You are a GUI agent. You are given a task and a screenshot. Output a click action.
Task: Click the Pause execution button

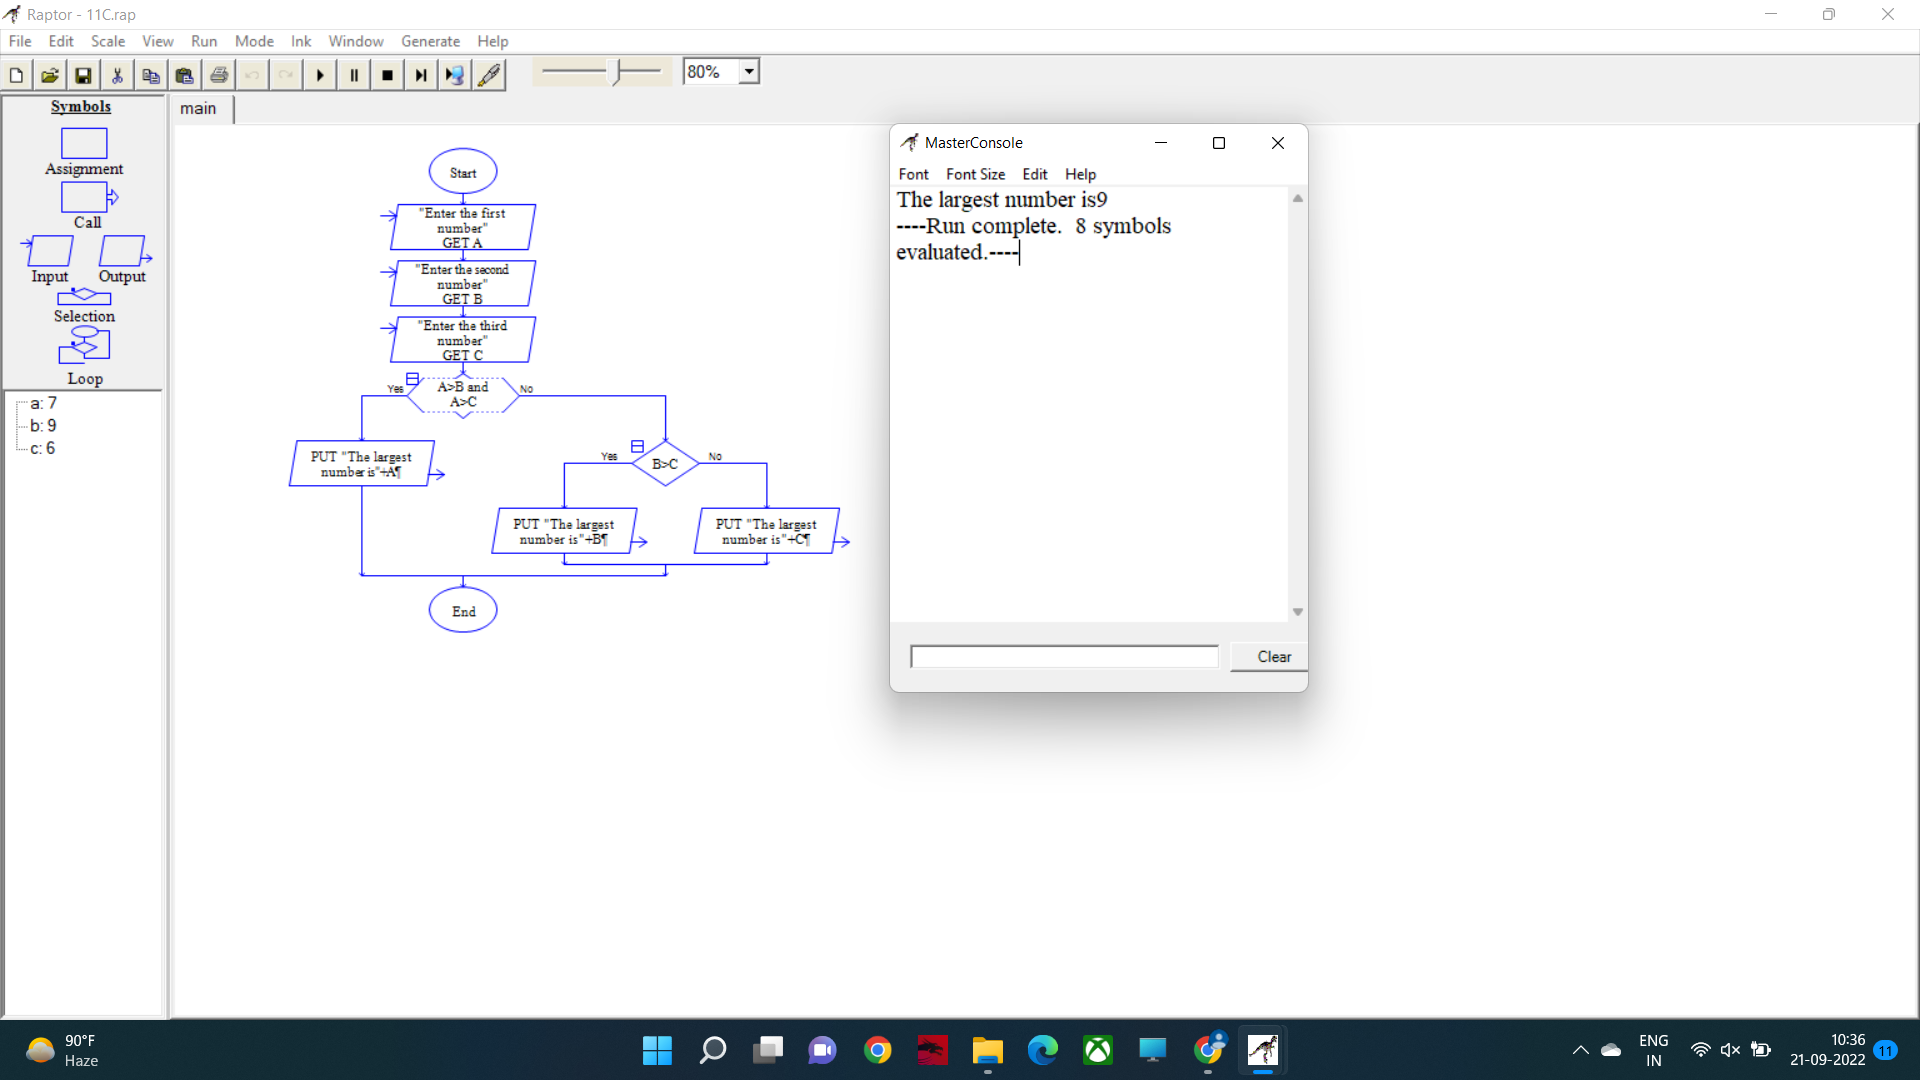[354, 75]
